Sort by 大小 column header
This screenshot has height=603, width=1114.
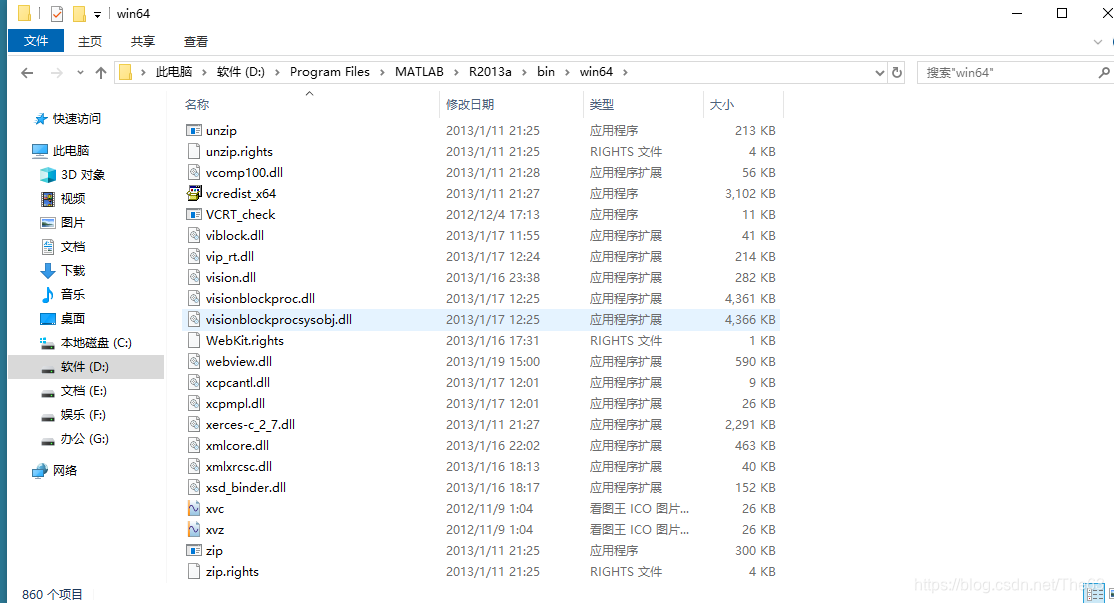click(x=721, y=104)
